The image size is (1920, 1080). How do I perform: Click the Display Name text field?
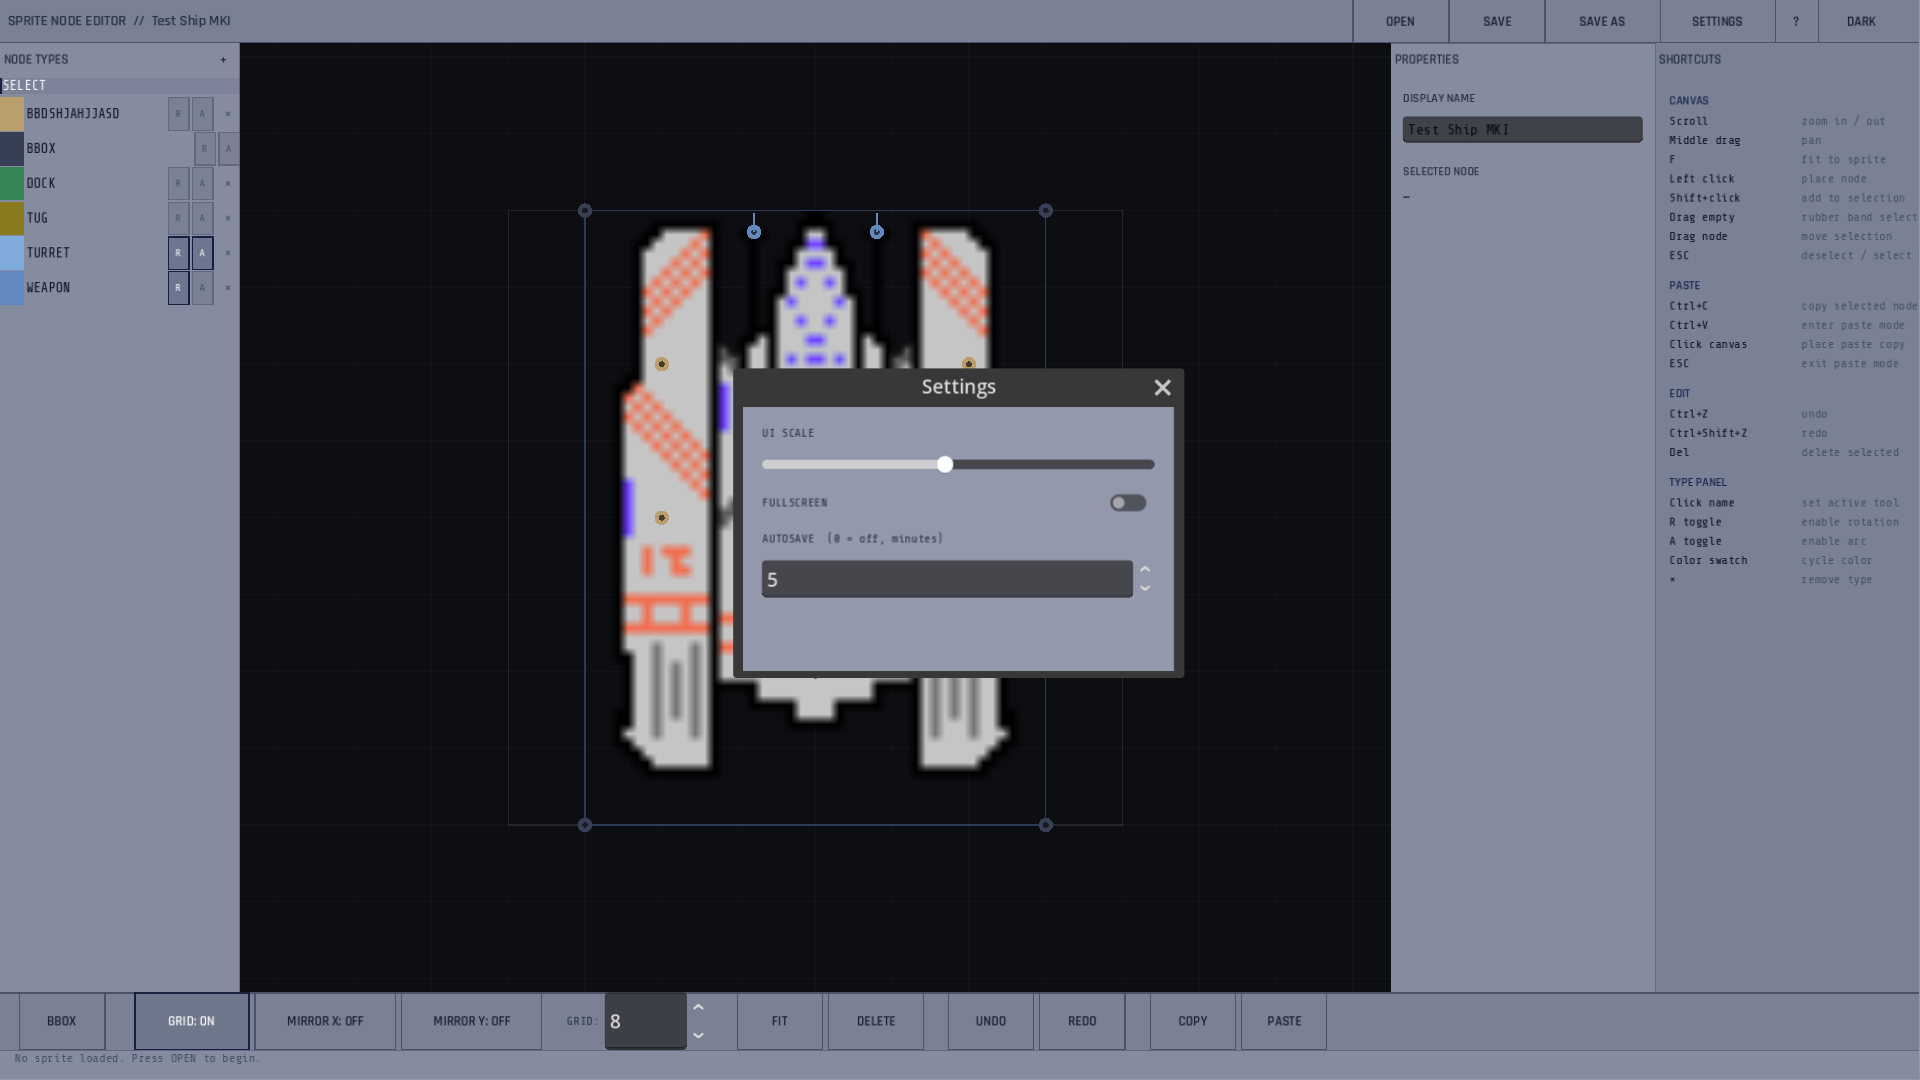(1522, 130)
